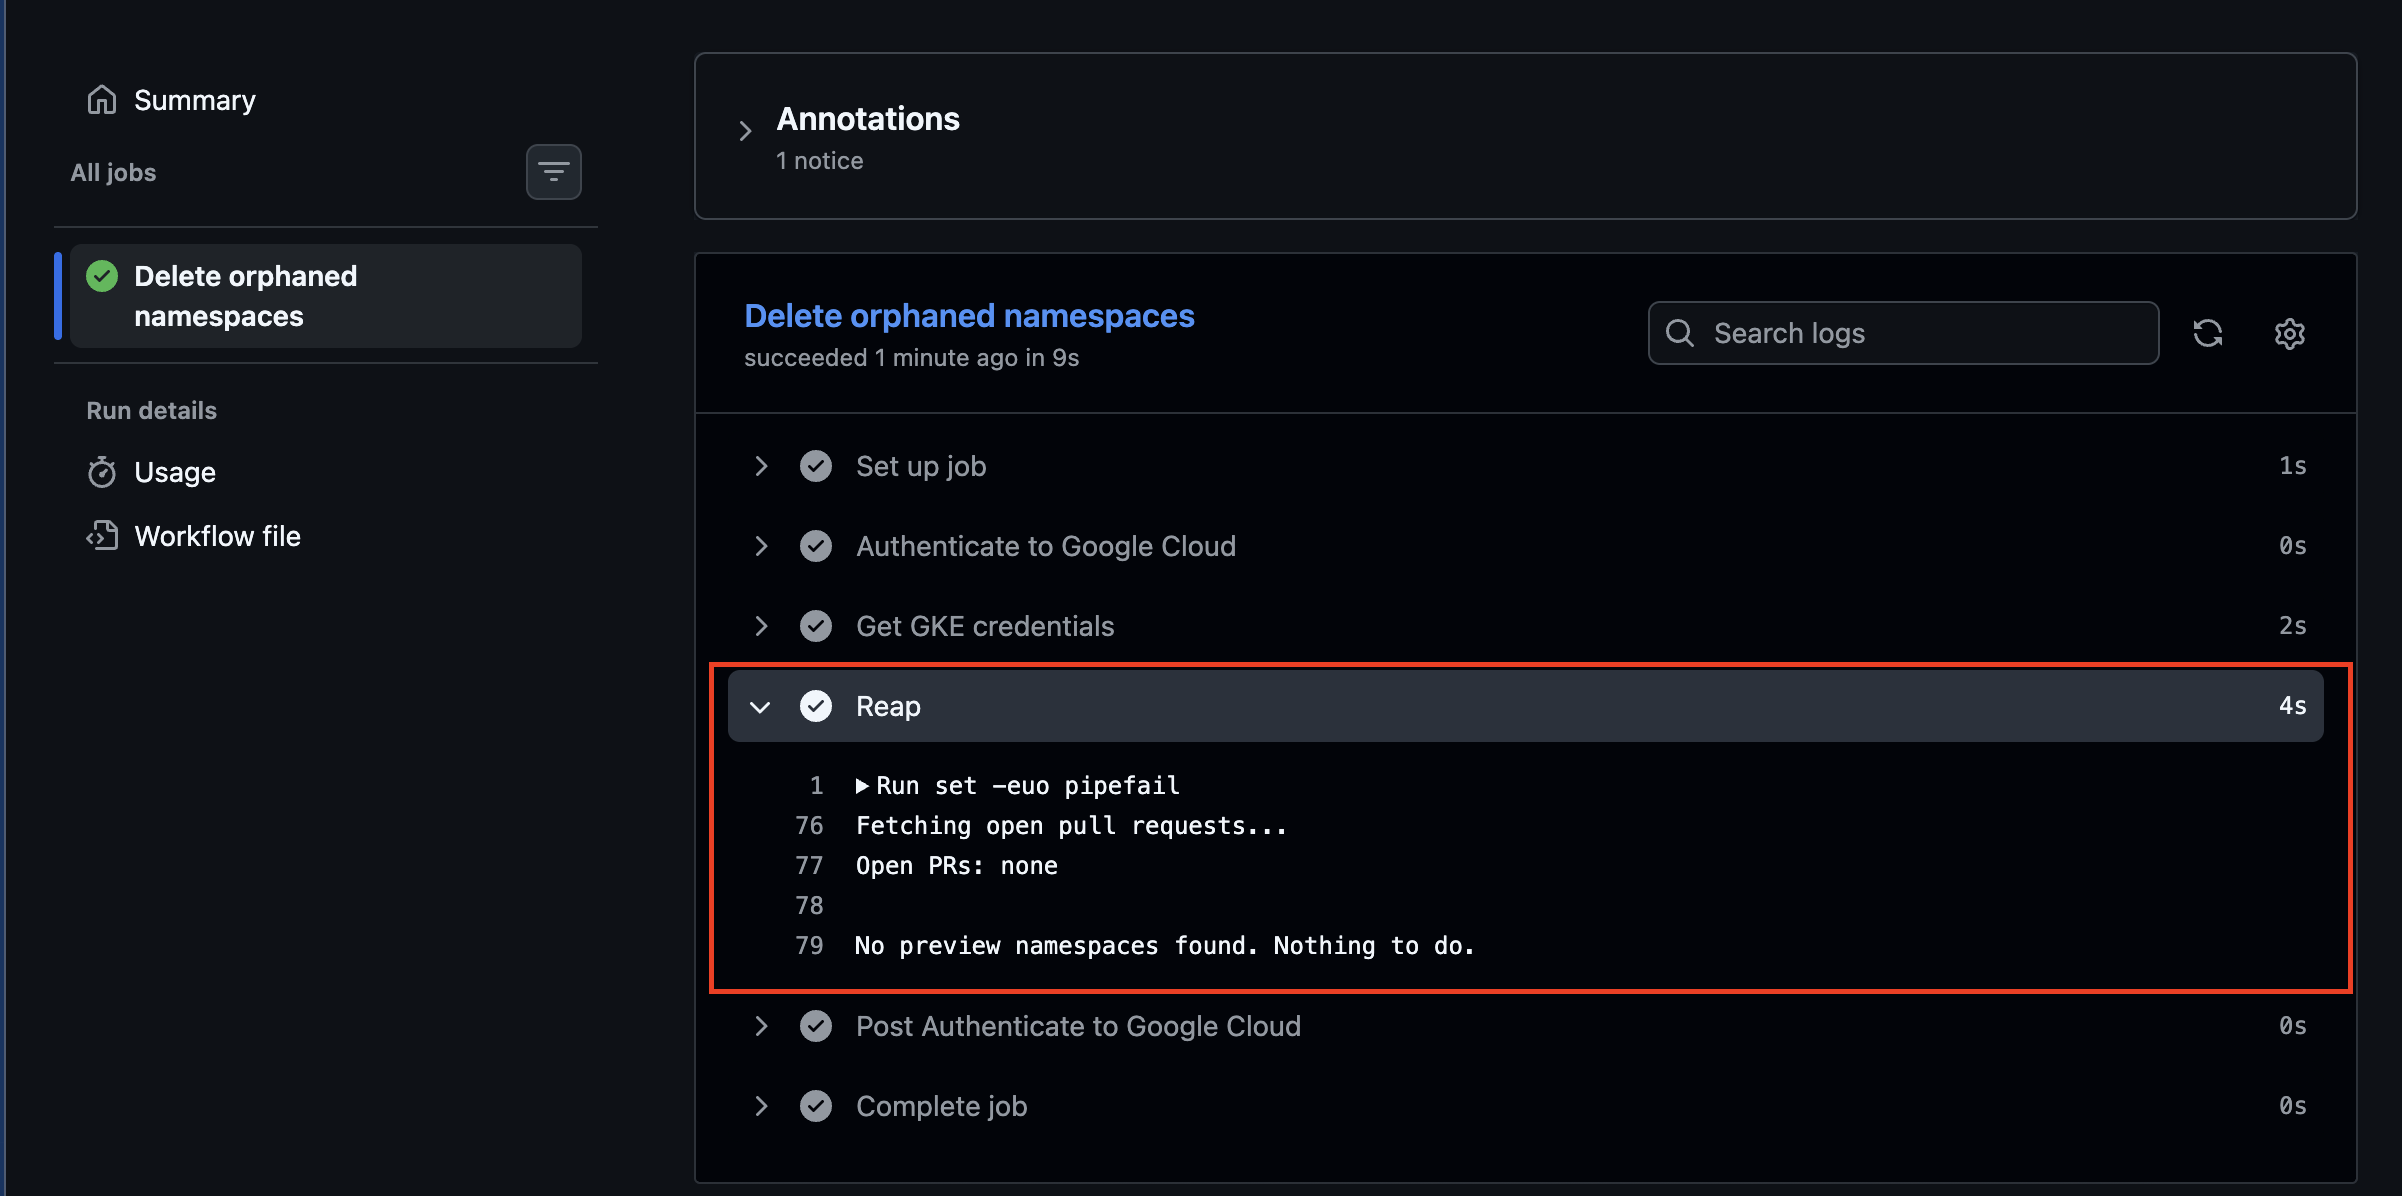
Task: Click the Delete orphaned namespaces title link
Action: (969, 316)
